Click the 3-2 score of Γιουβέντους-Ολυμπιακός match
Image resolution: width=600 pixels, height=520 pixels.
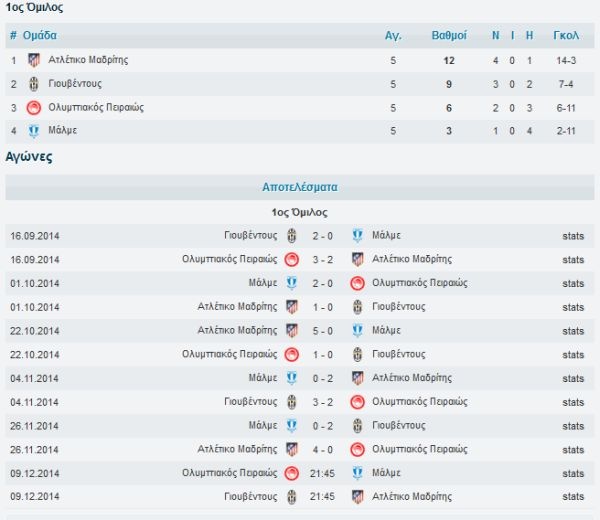point(323,402)
